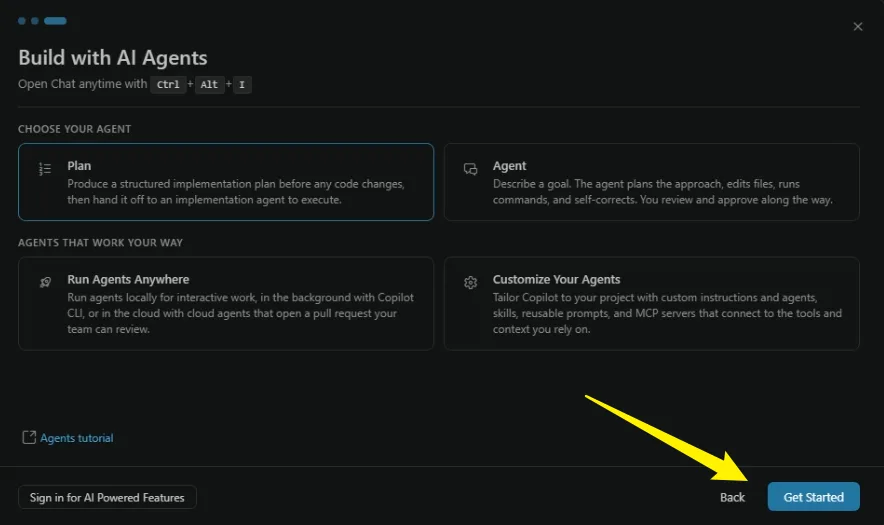Click Sign in for AI Powered Features

tap(107, 497)
